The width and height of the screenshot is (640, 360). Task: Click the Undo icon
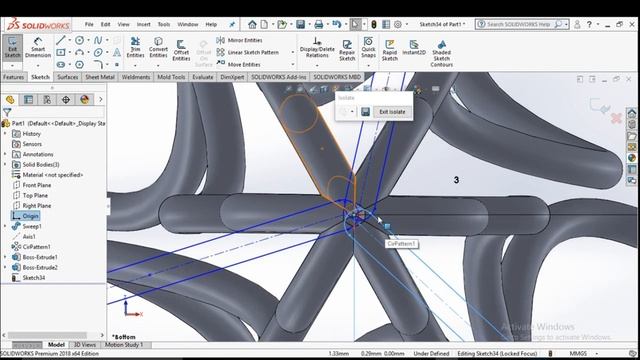[337, 24]
